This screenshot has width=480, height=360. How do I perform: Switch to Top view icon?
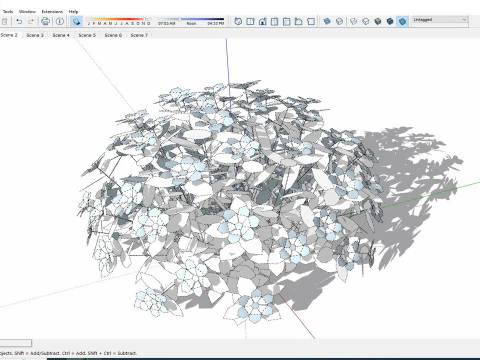[x=250, y=21]
